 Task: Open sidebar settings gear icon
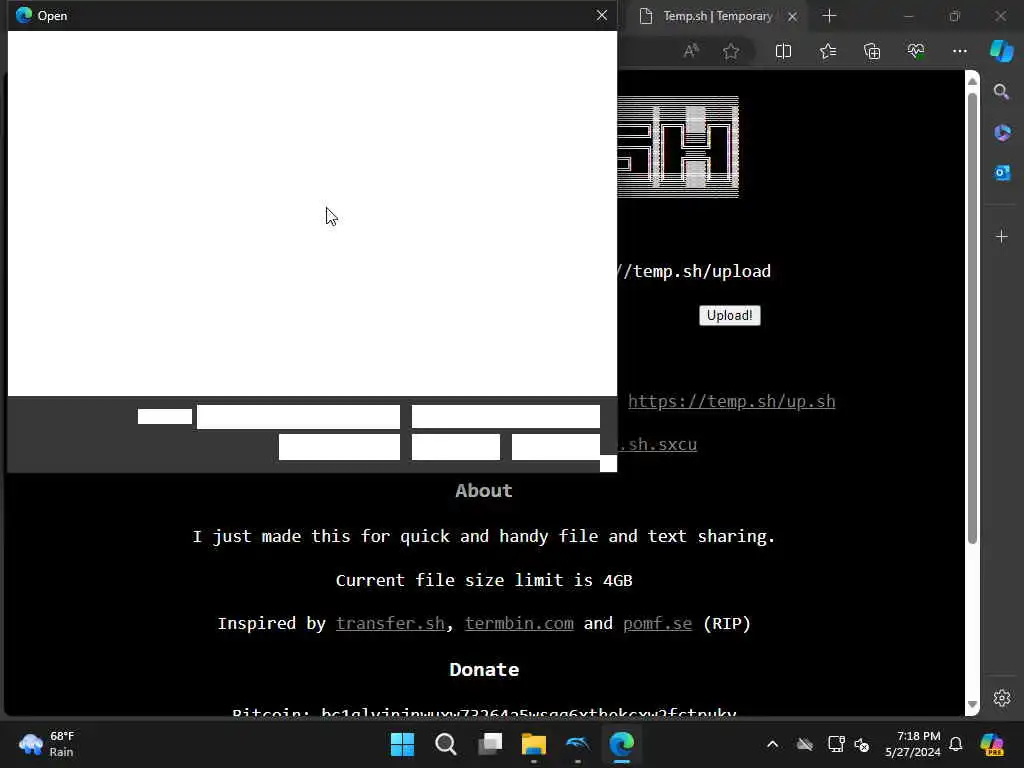[x=1002, y=698]
